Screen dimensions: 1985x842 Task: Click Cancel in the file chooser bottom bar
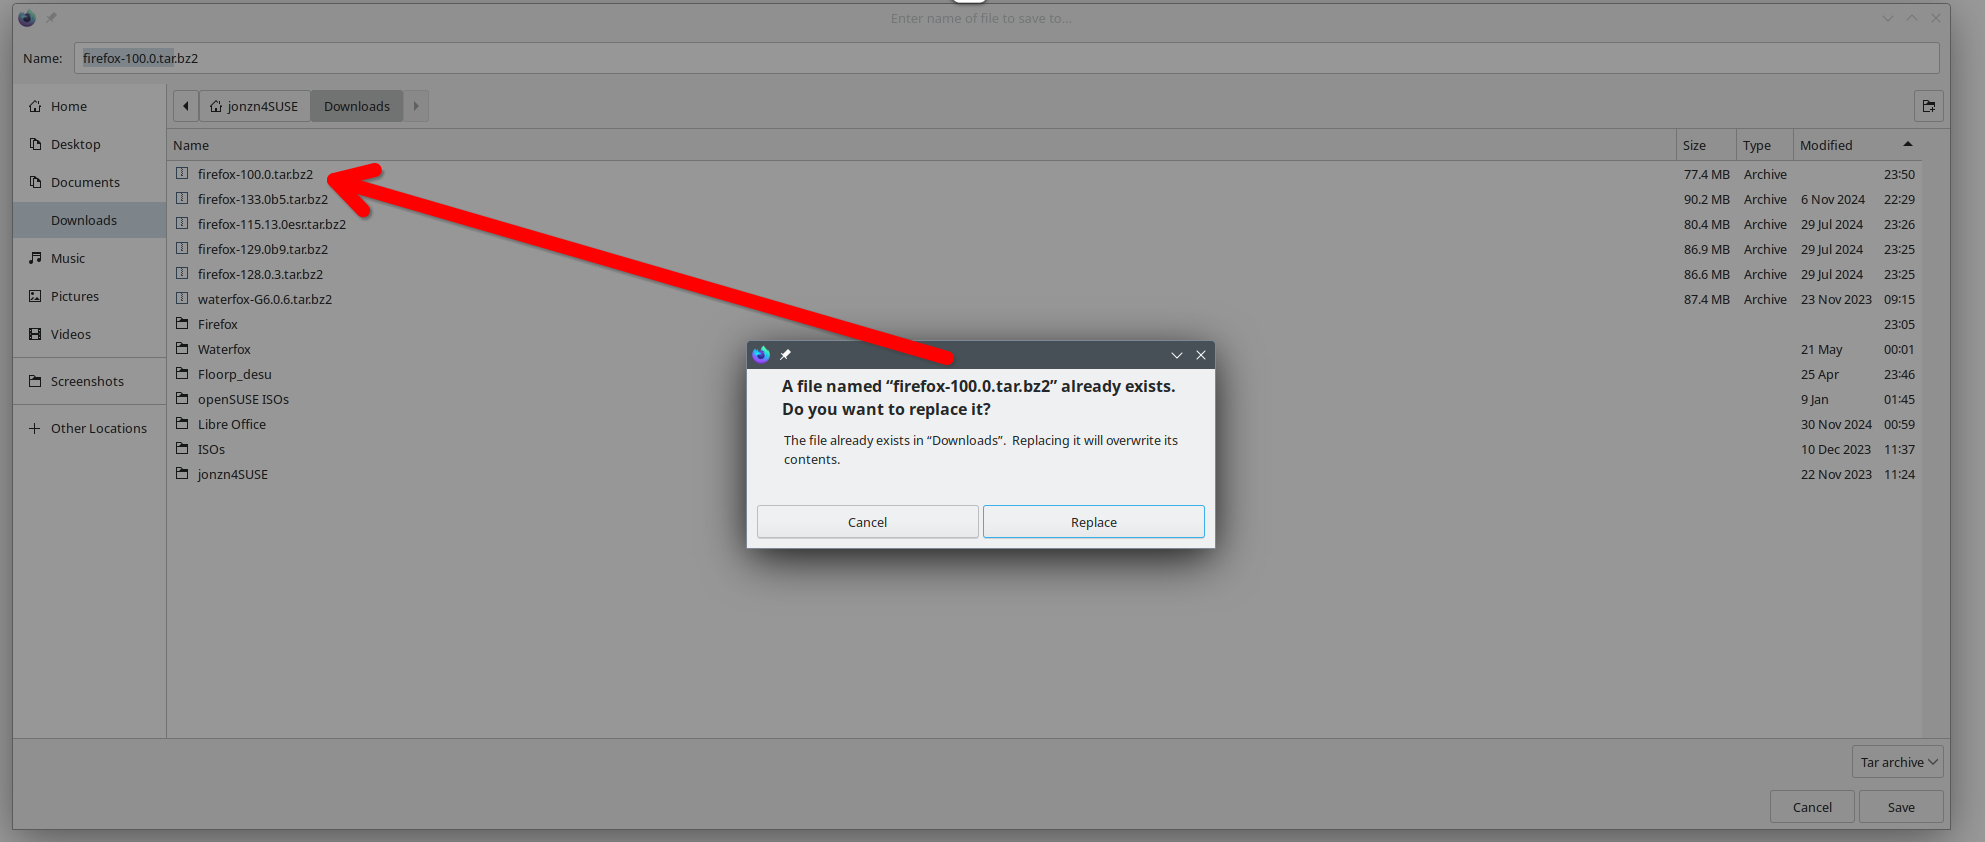1812,807
